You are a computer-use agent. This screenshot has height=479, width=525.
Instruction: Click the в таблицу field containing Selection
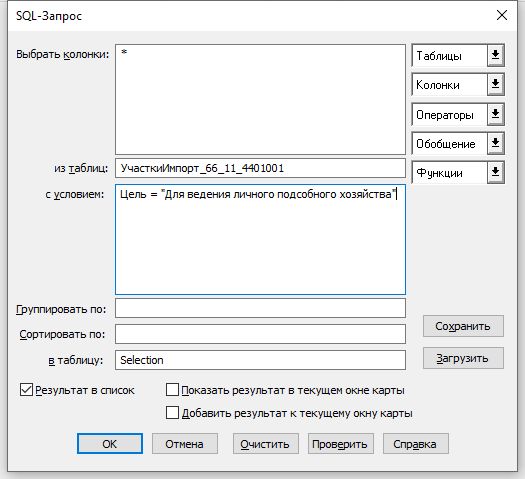click(x=260, y=360)
